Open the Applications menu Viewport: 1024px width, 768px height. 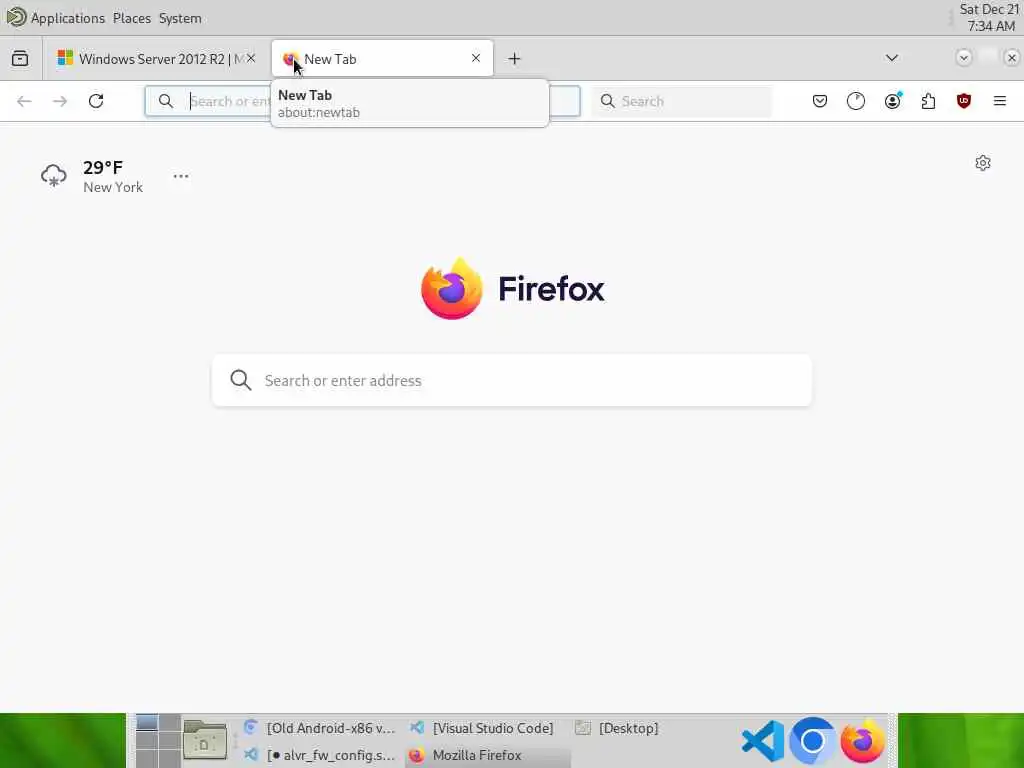[68, 18]
